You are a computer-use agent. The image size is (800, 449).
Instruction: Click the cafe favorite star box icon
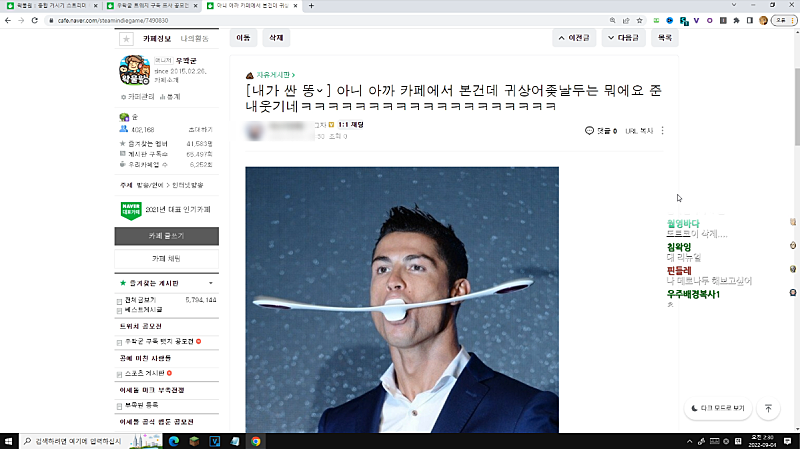pyautogui.click(x=126, y=39)
